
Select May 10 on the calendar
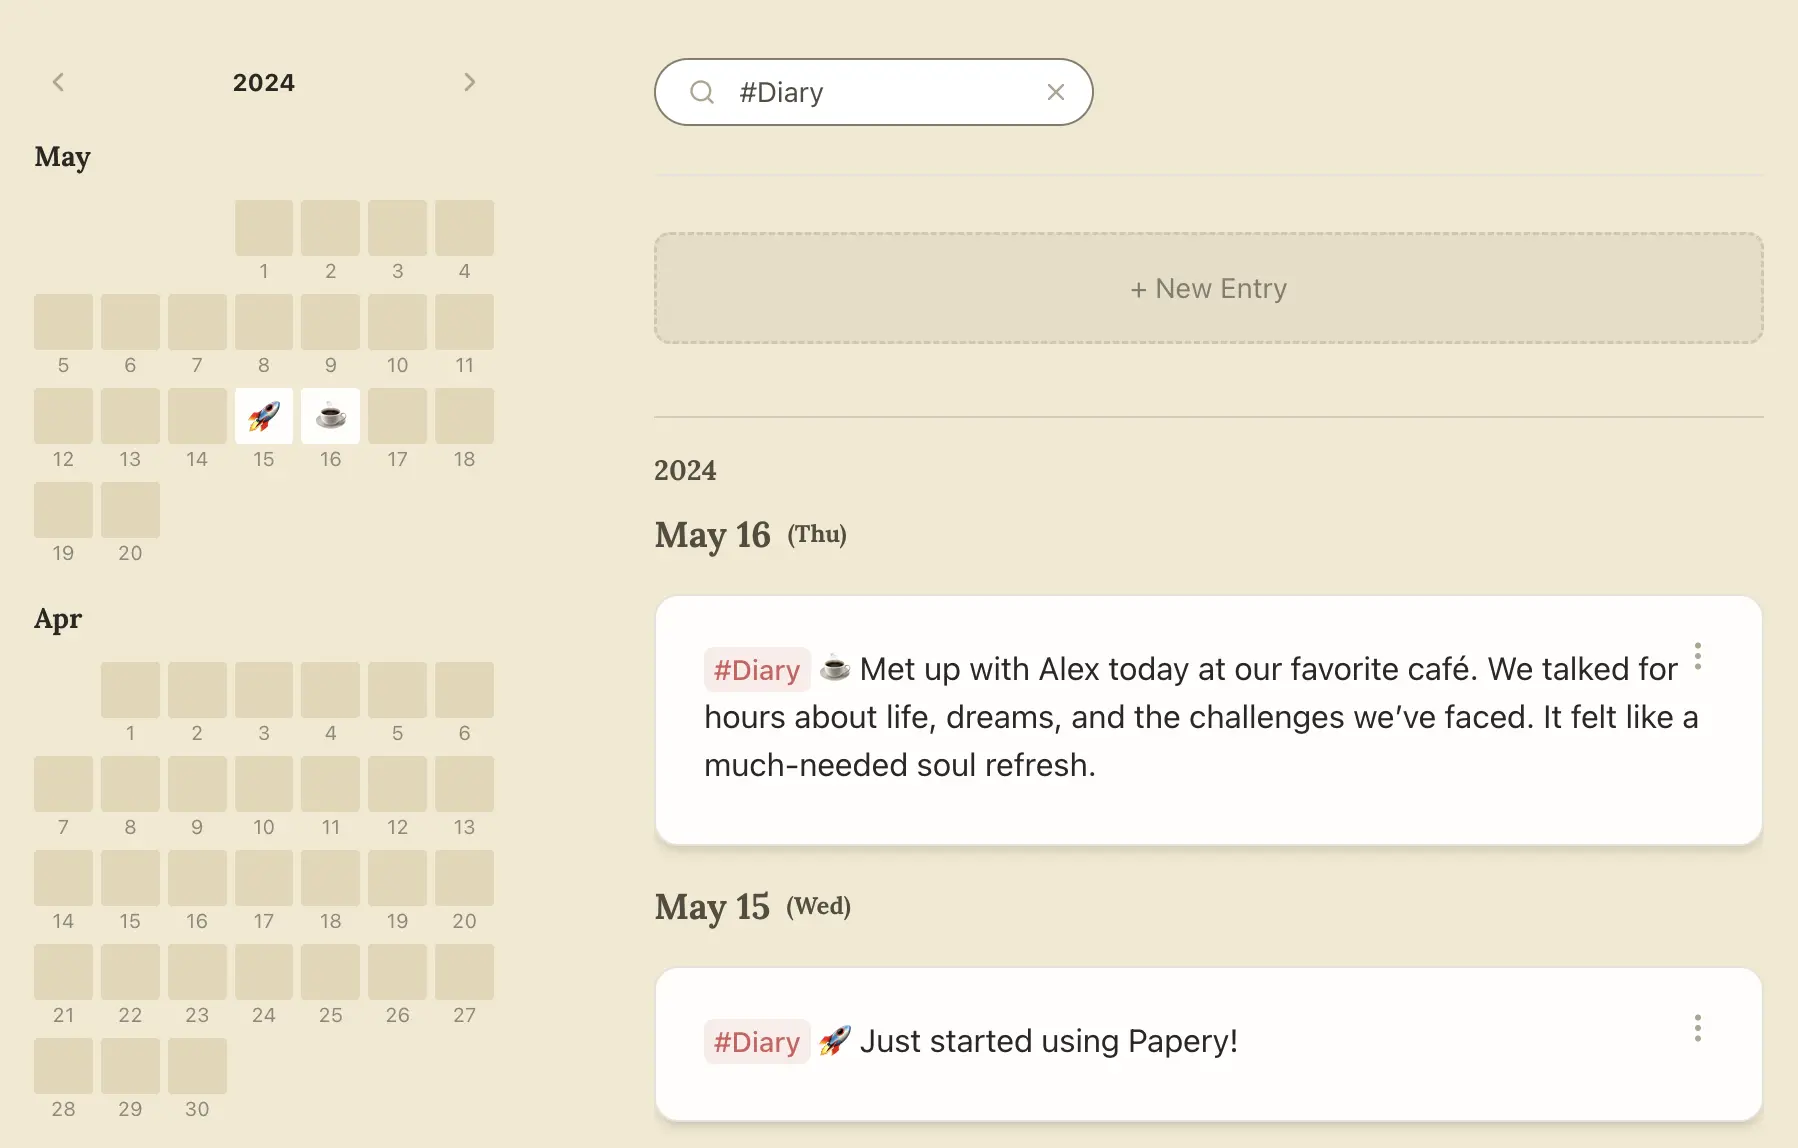point(397,322)
